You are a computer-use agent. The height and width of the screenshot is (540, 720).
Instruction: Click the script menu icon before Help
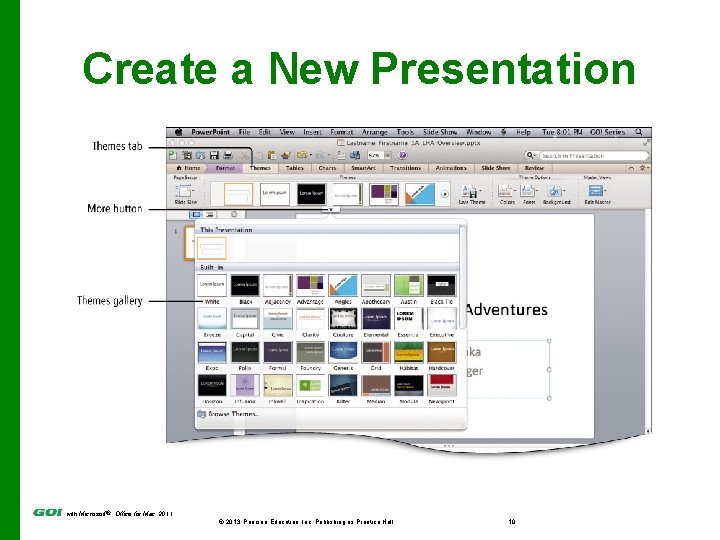pos(504,132)
